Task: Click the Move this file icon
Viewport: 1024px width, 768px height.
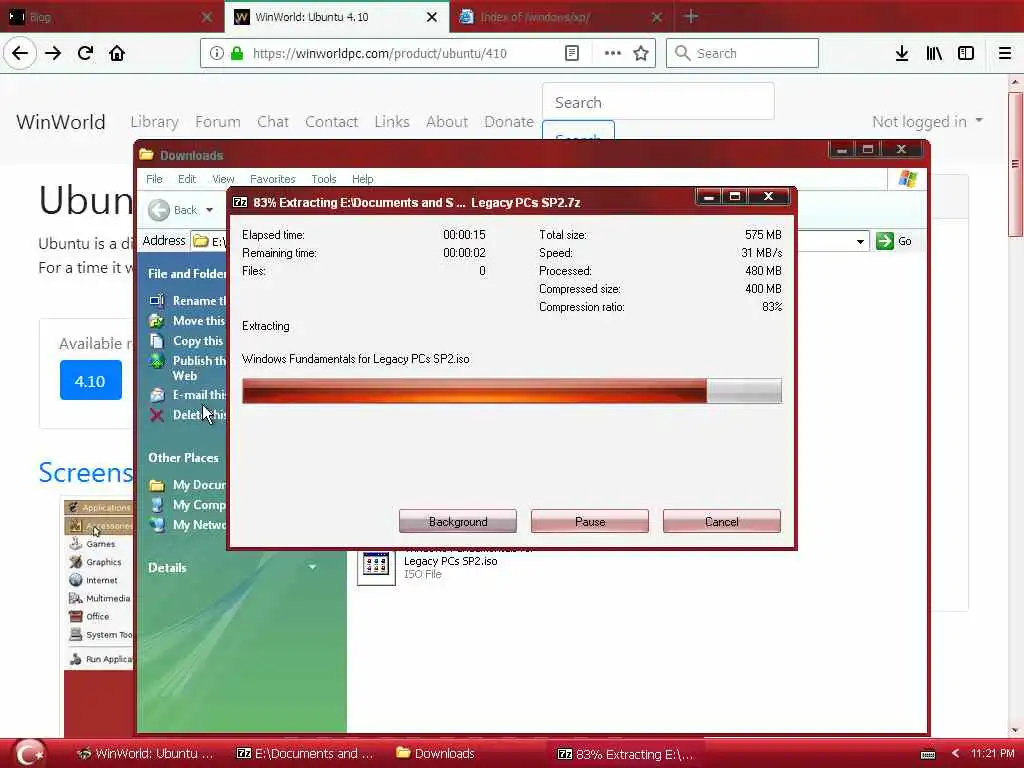Action: (x=157, y=321)
